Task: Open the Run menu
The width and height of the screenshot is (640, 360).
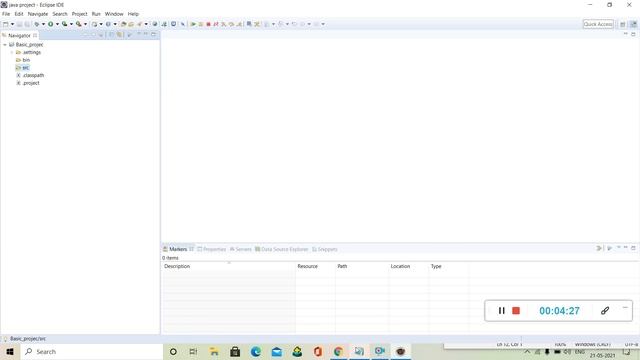Action: (x=96, y=14)
